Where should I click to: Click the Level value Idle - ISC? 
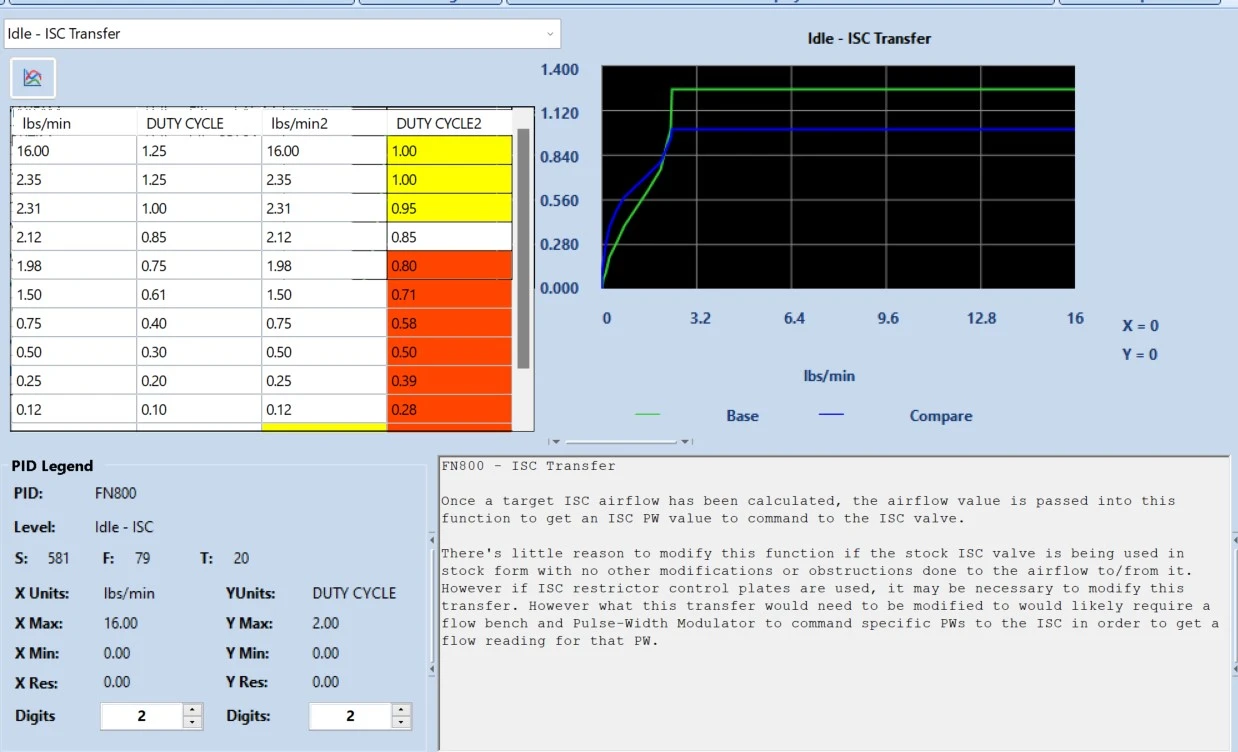point(124,527)
